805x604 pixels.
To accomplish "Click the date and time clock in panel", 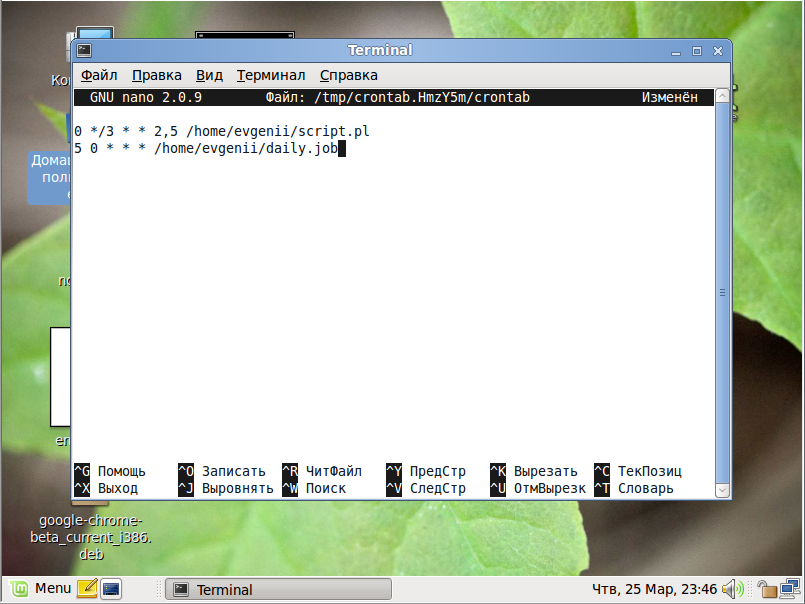I will [655, 589].
